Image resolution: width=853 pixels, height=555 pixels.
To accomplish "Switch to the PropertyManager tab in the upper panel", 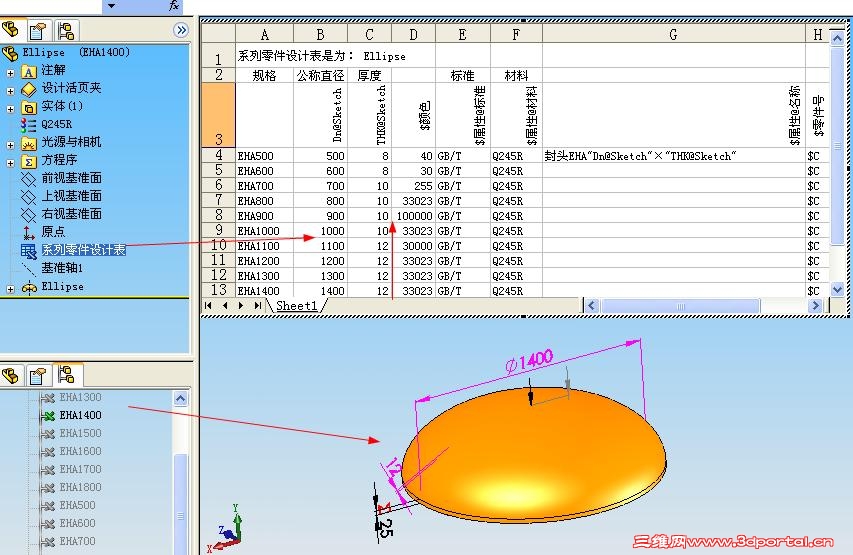I will point(38,30).
